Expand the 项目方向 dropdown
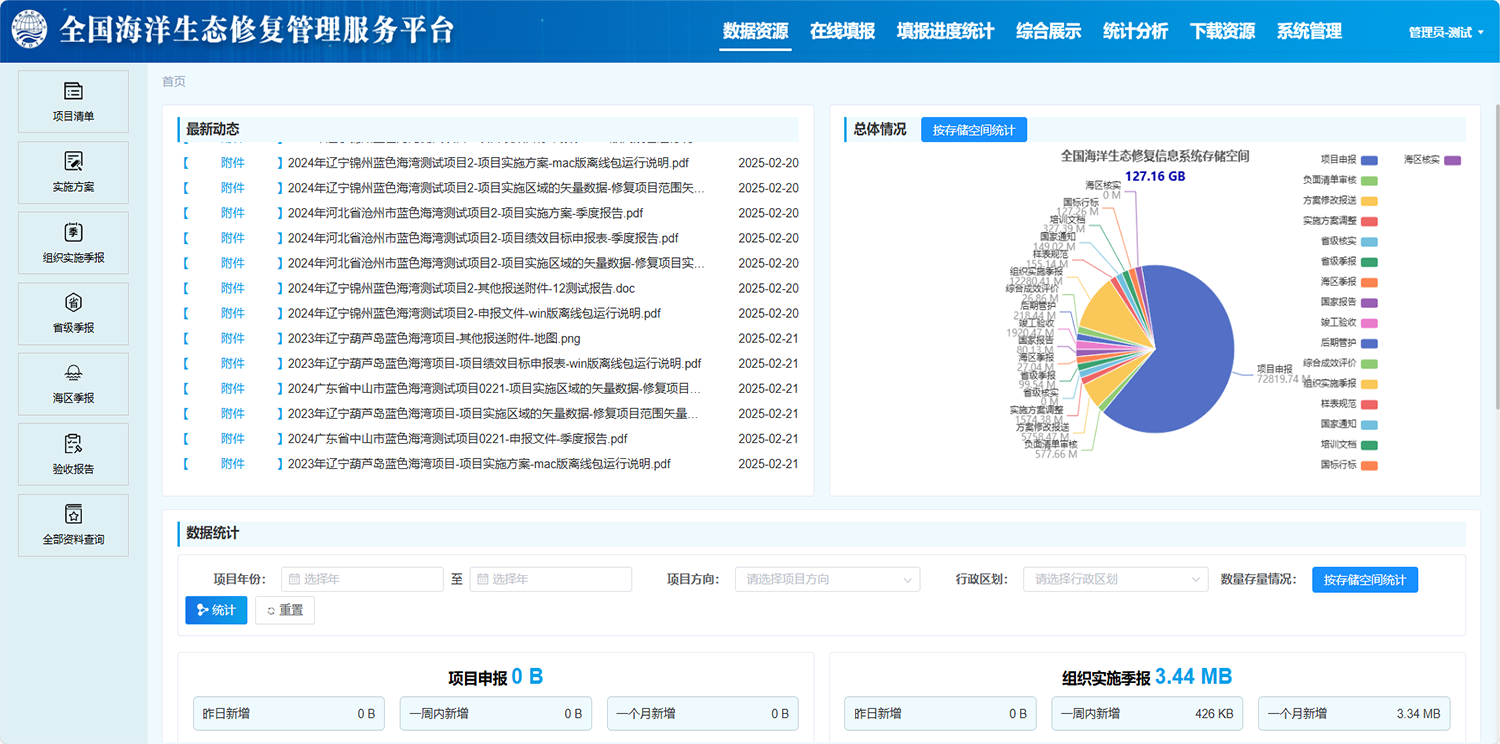Image resolution: width=1500 pixels, height=744 pixels. pyautogui.click(x=827, y=579)
